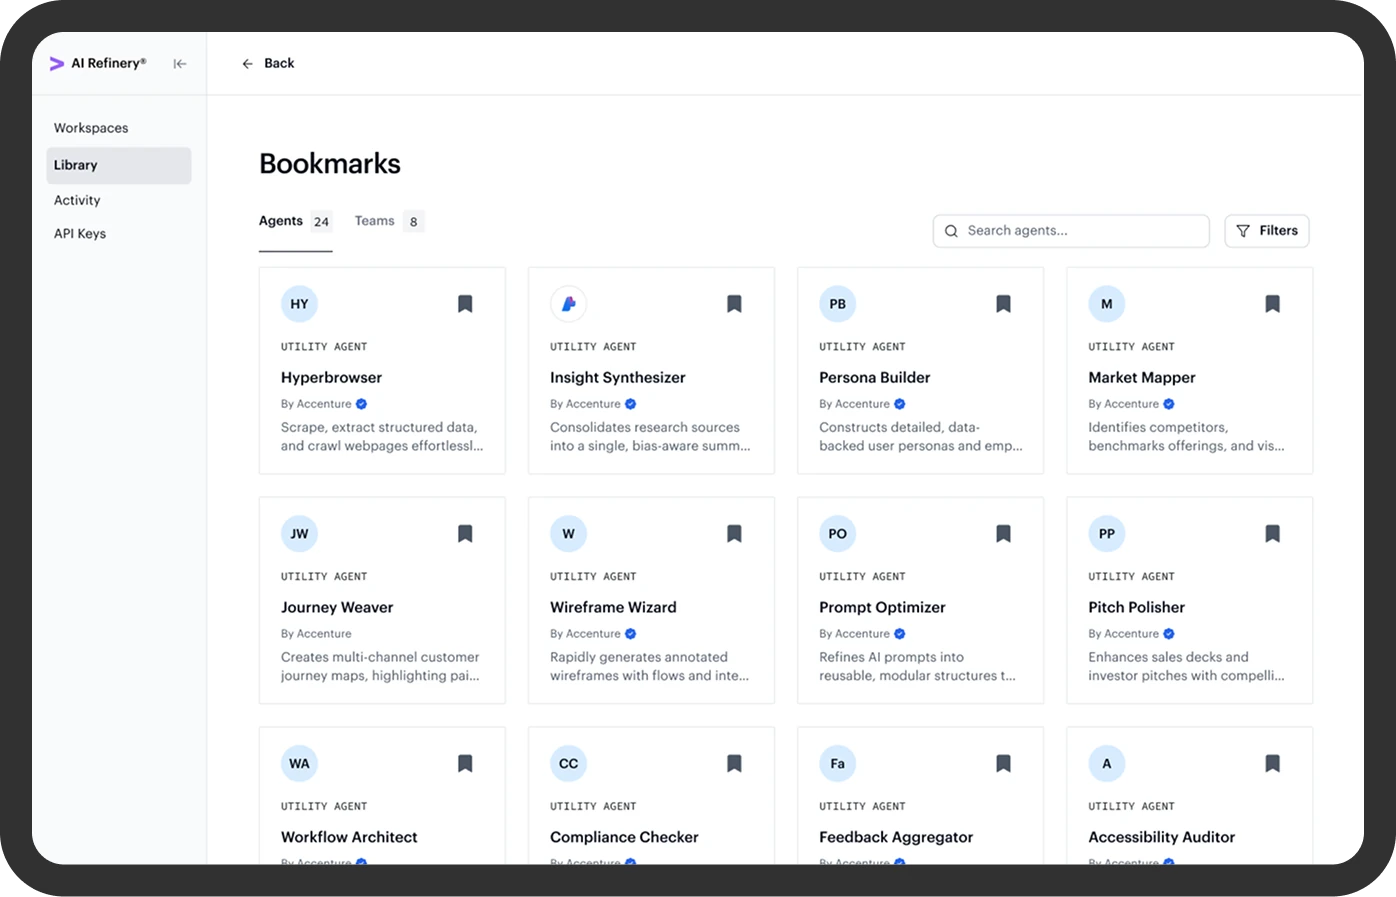1396x897 pixels.
Task: Click the magnifier icon in search box
Action: [x=951, y=231]
